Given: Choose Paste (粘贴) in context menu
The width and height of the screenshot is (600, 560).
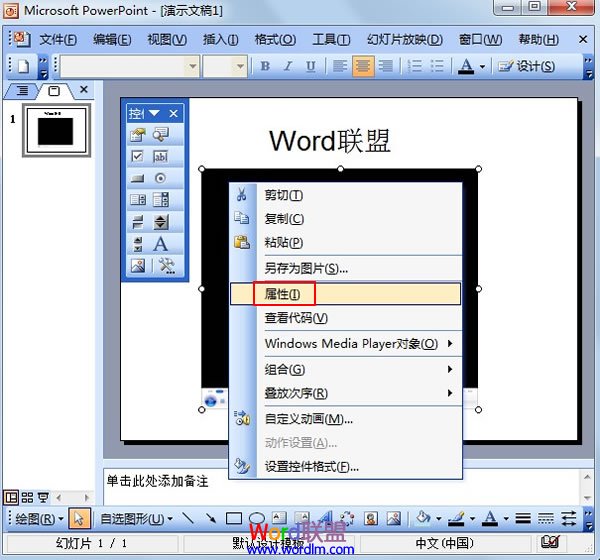Looking at the screenshot, I should (x=346, y=242).
